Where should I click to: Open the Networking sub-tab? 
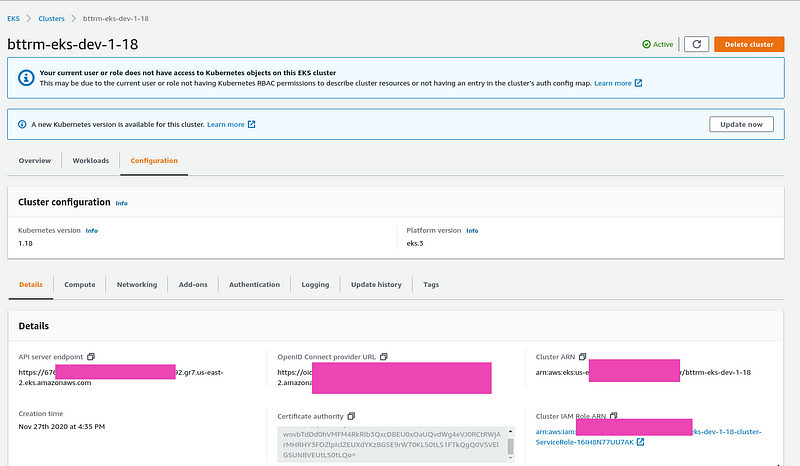(x=137, y=284)
